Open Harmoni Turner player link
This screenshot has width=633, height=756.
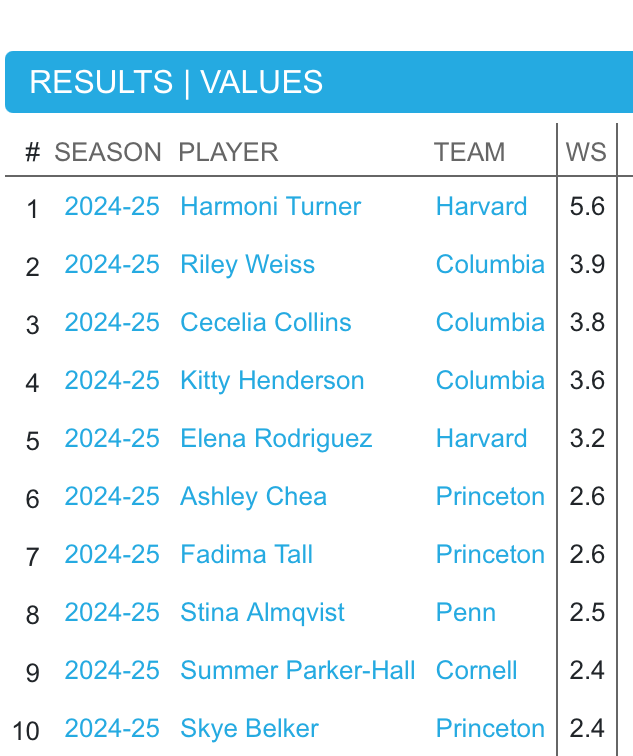click(270, 206)
